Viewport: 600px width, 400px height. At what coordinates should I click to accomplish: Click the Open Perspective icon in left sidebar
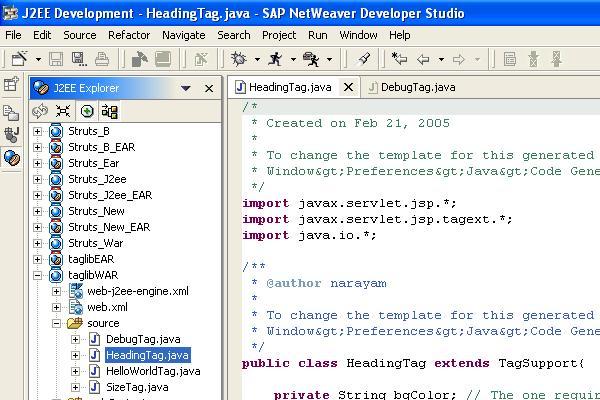[12, 85]
